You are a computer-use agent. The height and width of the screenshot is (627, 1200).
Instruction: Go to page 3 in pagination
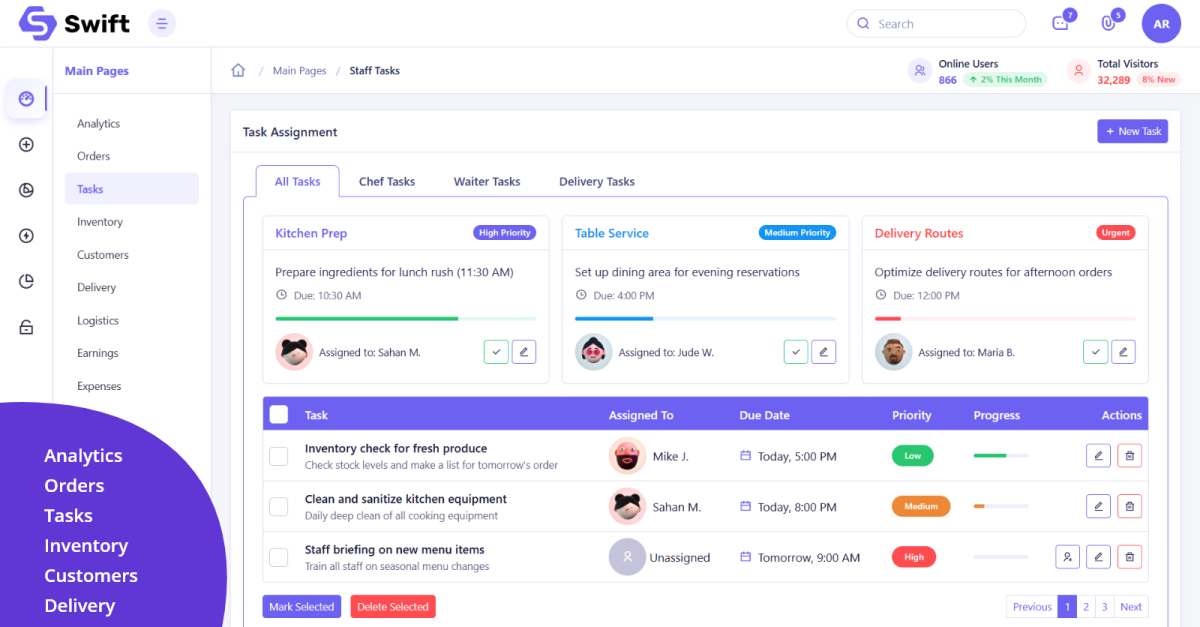(1104, 606)
